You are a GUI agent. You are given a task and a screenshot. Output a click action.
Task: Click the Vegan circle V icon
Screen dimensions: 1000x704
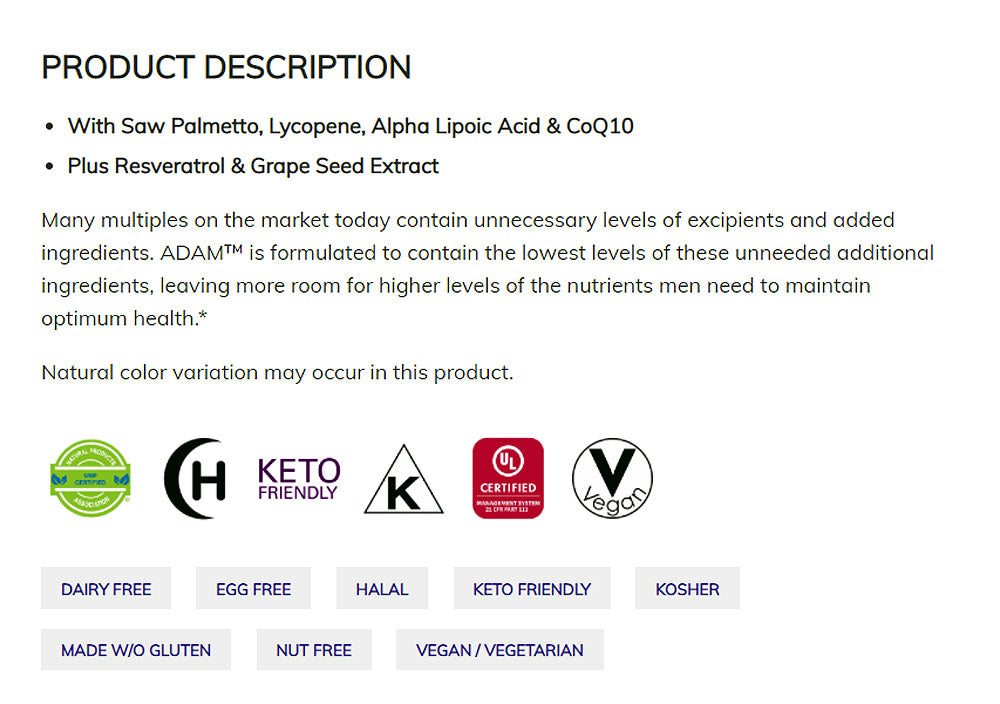point(612,479)
